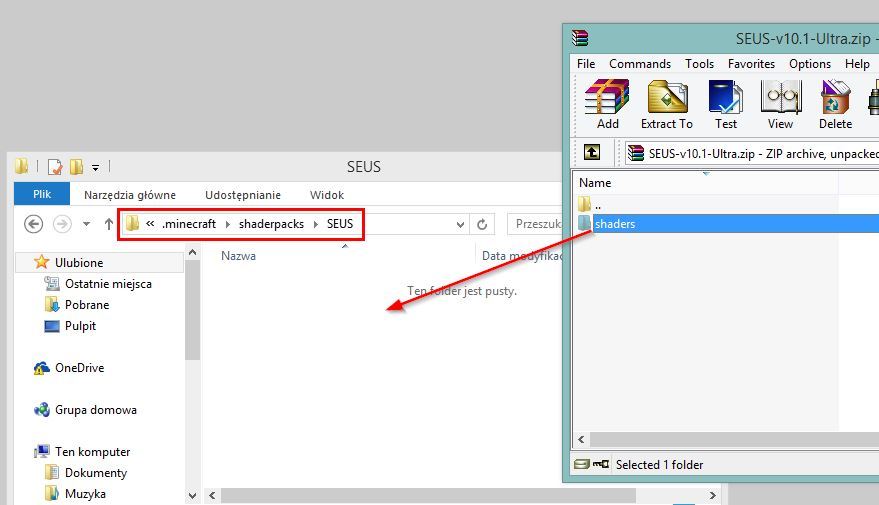Open the File menu in WinRAR

pyautogui.click(x=586, y=64)
